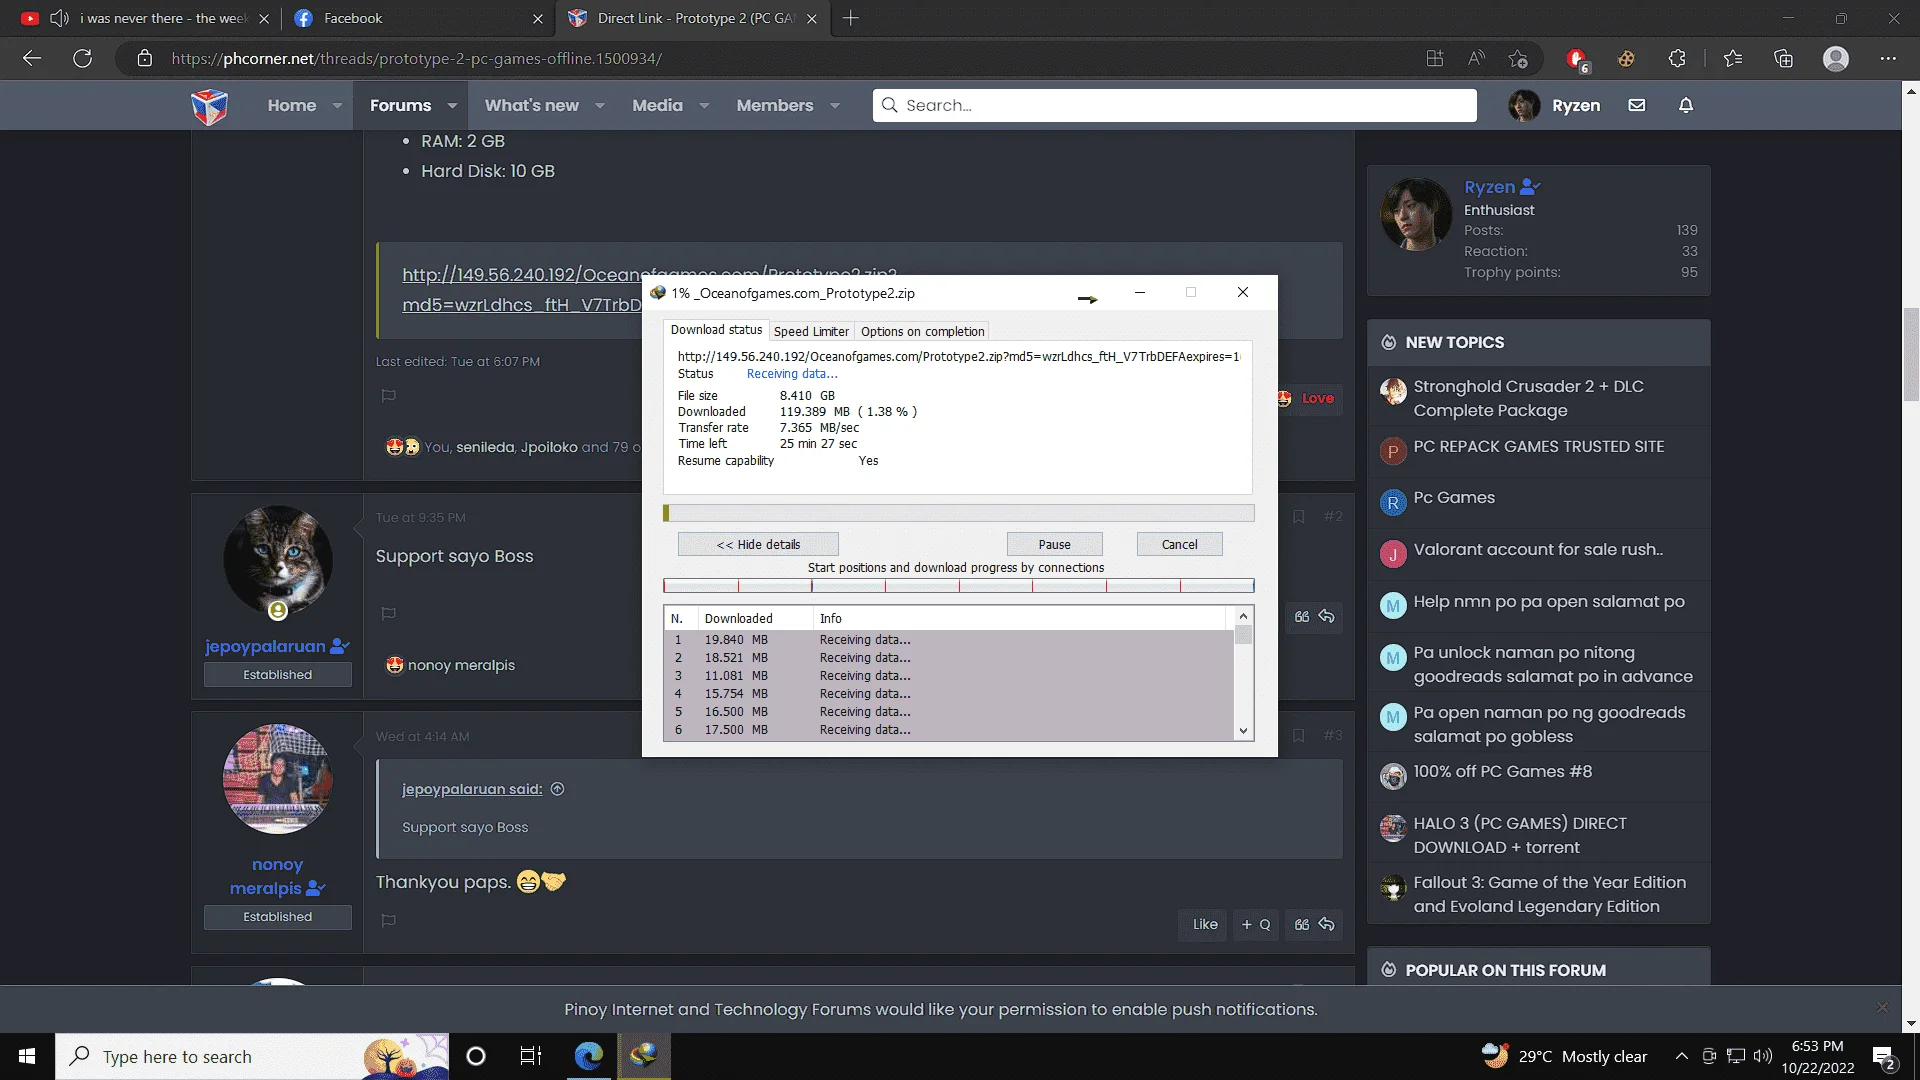Add nonoy meralpis post to multi-quote
Viewport: 1920px width, 1080px height.
pyautogui.click(x=1255, y=924)
